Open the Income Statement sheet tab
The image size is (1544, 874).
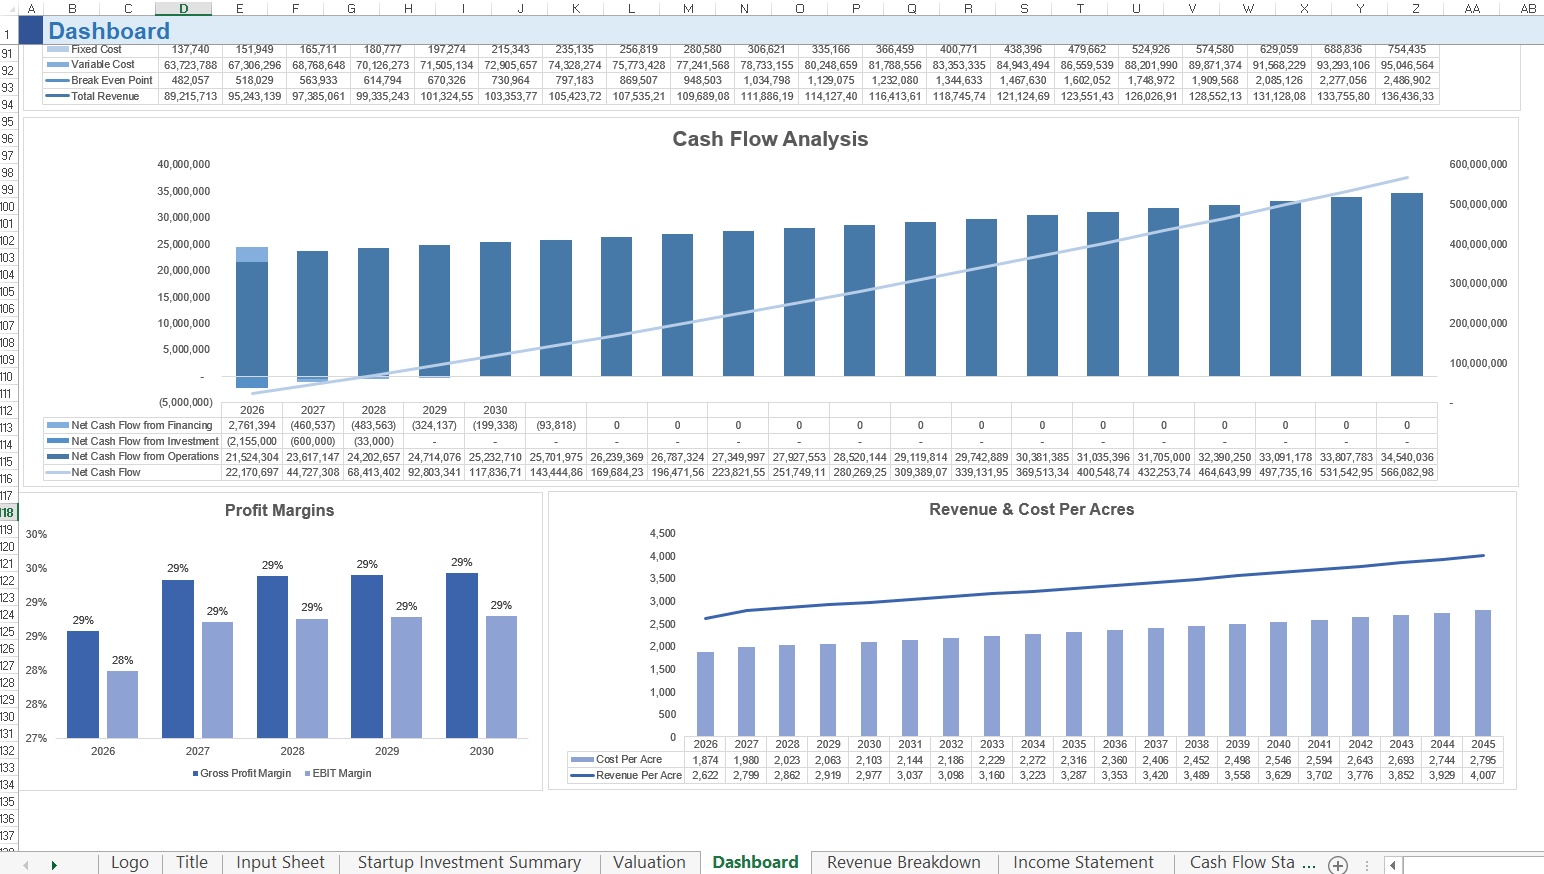coord(1083,863)
